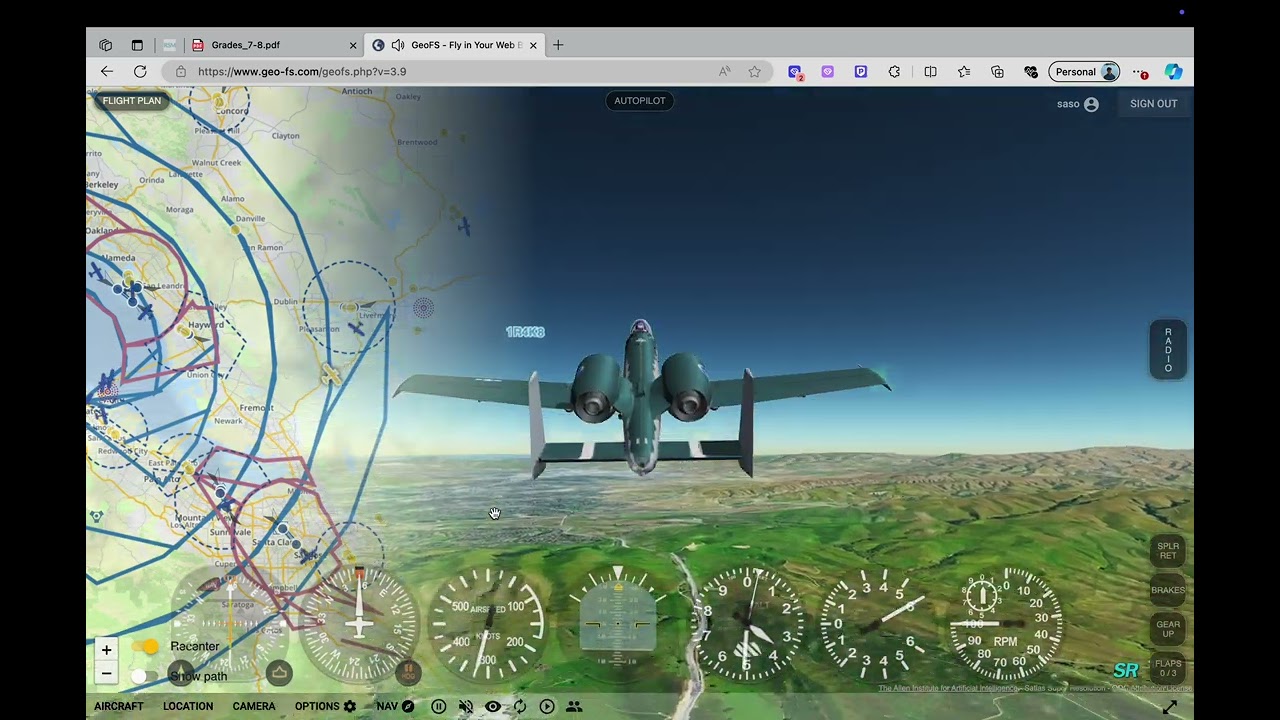Open the Copilot sidebar icon

pyautogui.click(x=1174, y=72)
